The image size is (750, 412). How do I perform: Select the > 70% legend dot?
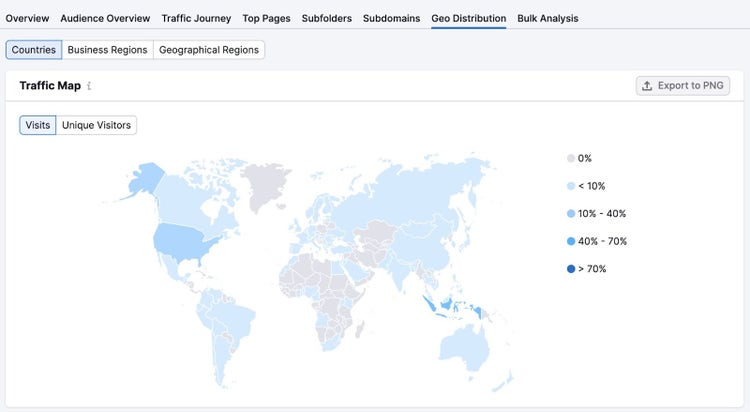[571, 269]
